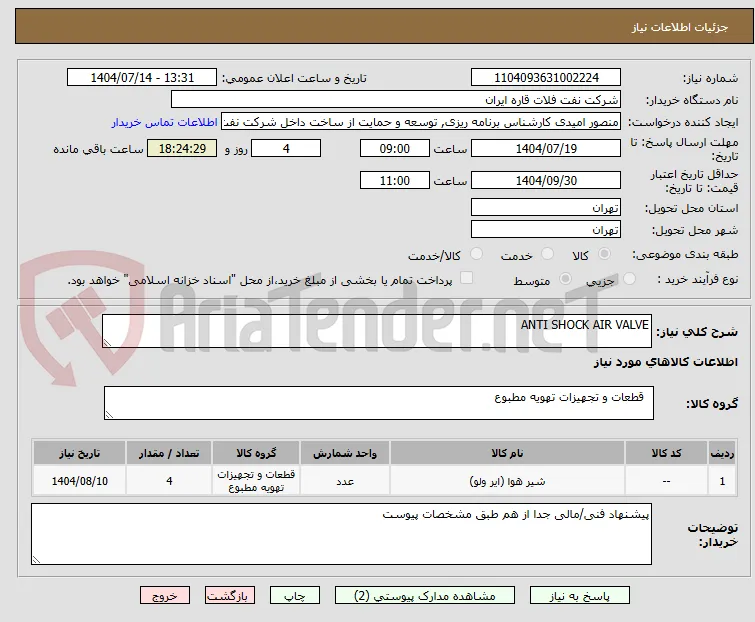Click the days remaining field showing 4
The image size is (755, 622).
click(x=286, y=148)
